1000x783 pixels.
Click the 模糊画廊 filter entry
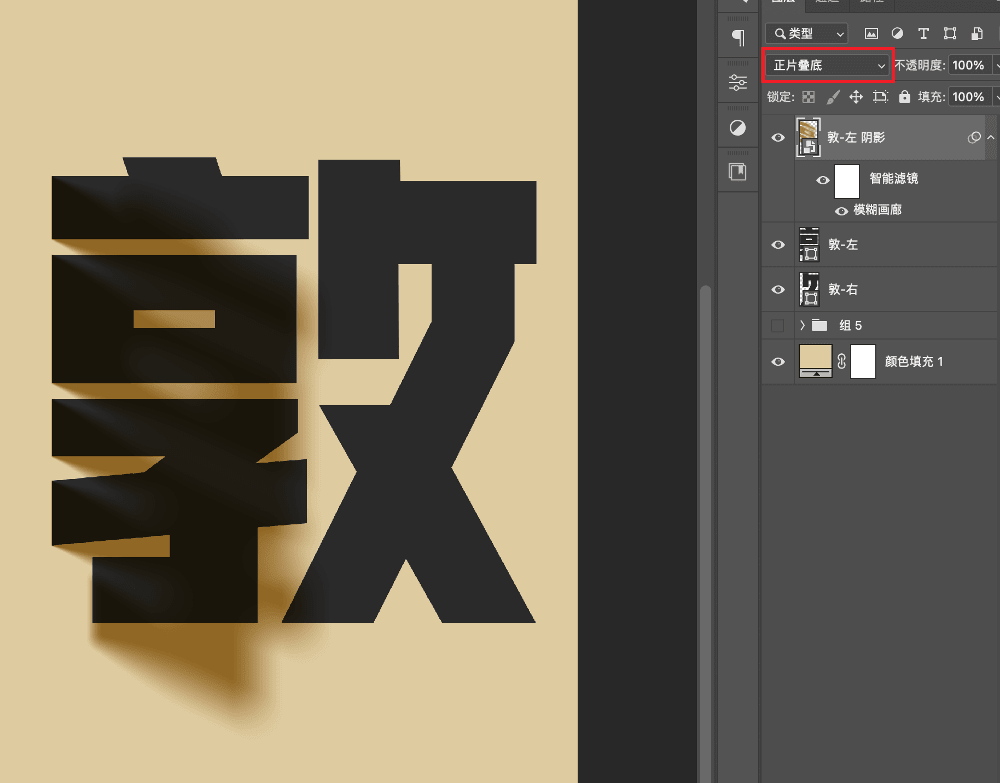878,210
